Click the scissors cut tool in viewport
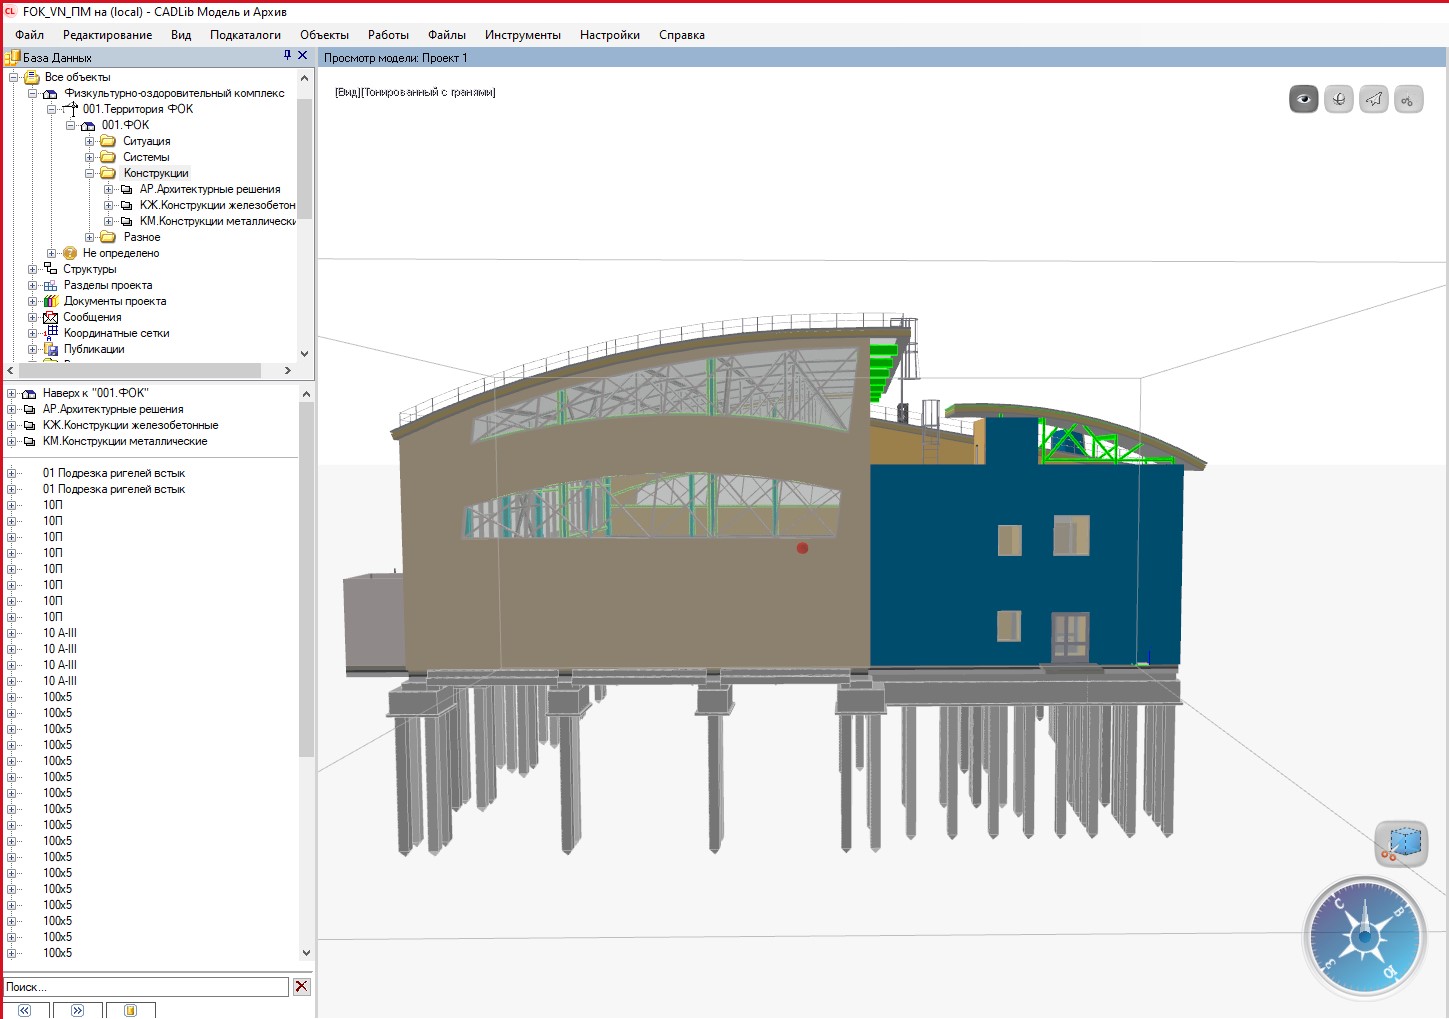Screen dimensions: 1449x1019 tap(1408, 99)
